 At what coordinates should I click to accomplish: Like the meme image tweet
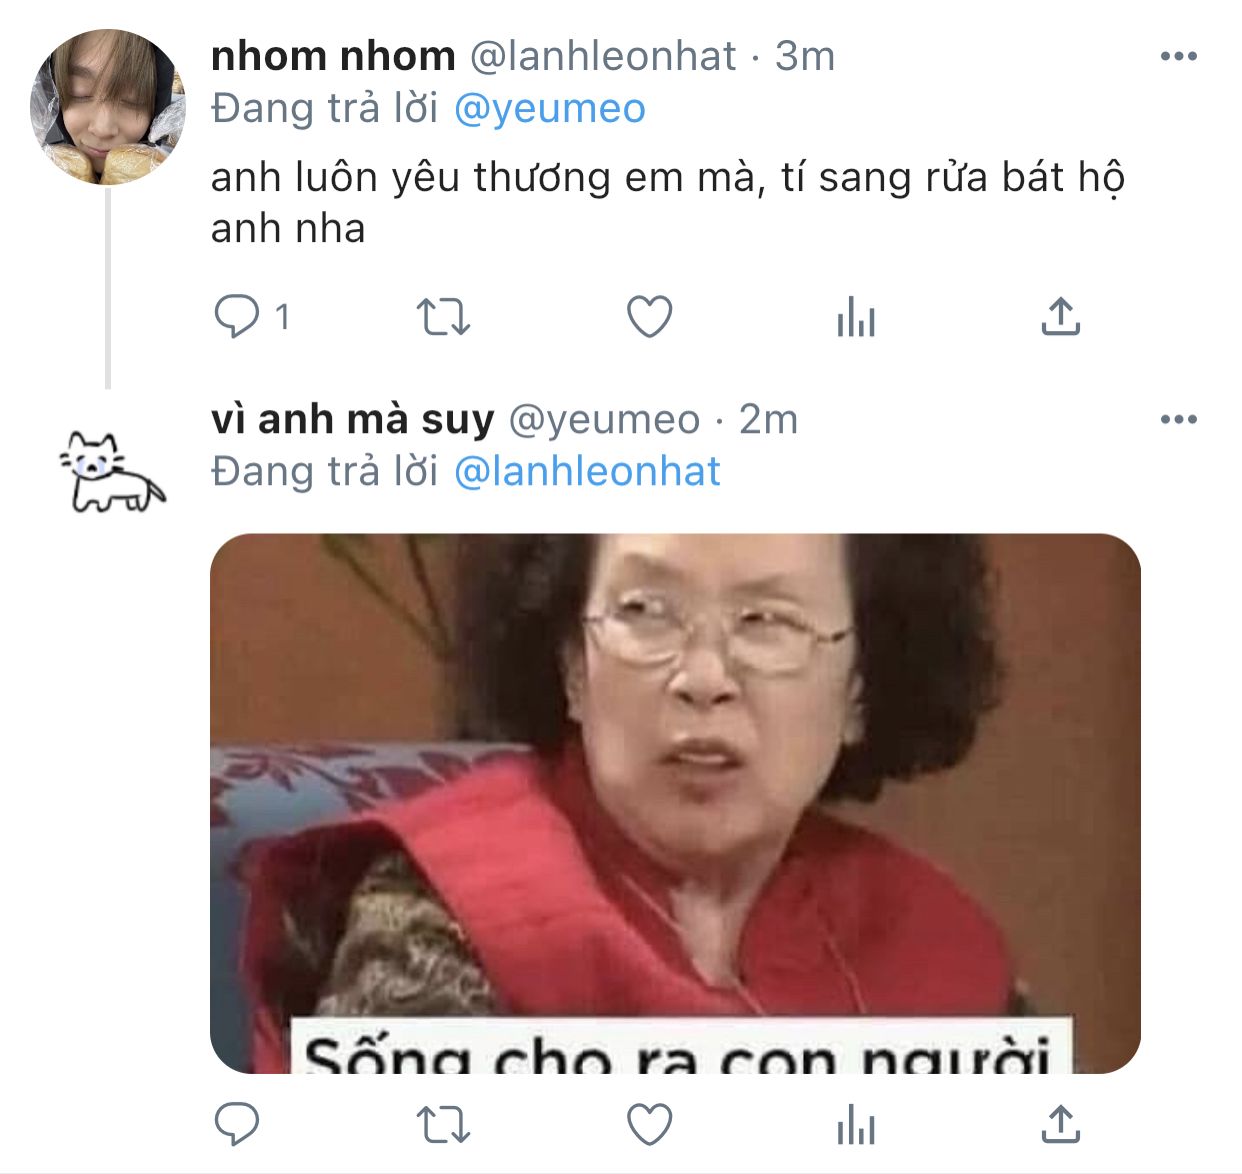(x=649, y=1124)
